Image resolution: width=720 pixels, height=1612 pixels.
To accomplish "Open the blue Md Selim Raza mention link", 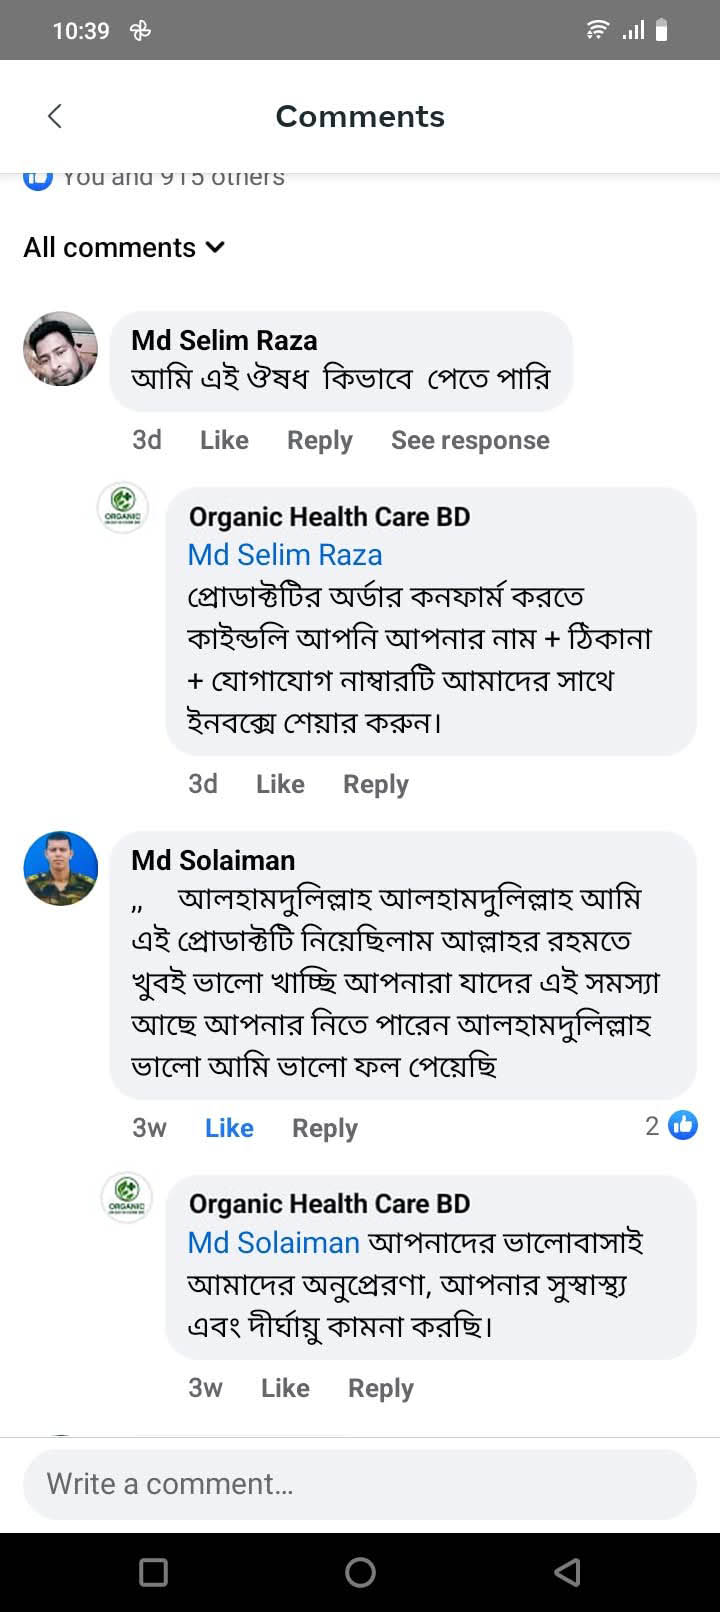I will pyautogui.click(x=285, y=555).
